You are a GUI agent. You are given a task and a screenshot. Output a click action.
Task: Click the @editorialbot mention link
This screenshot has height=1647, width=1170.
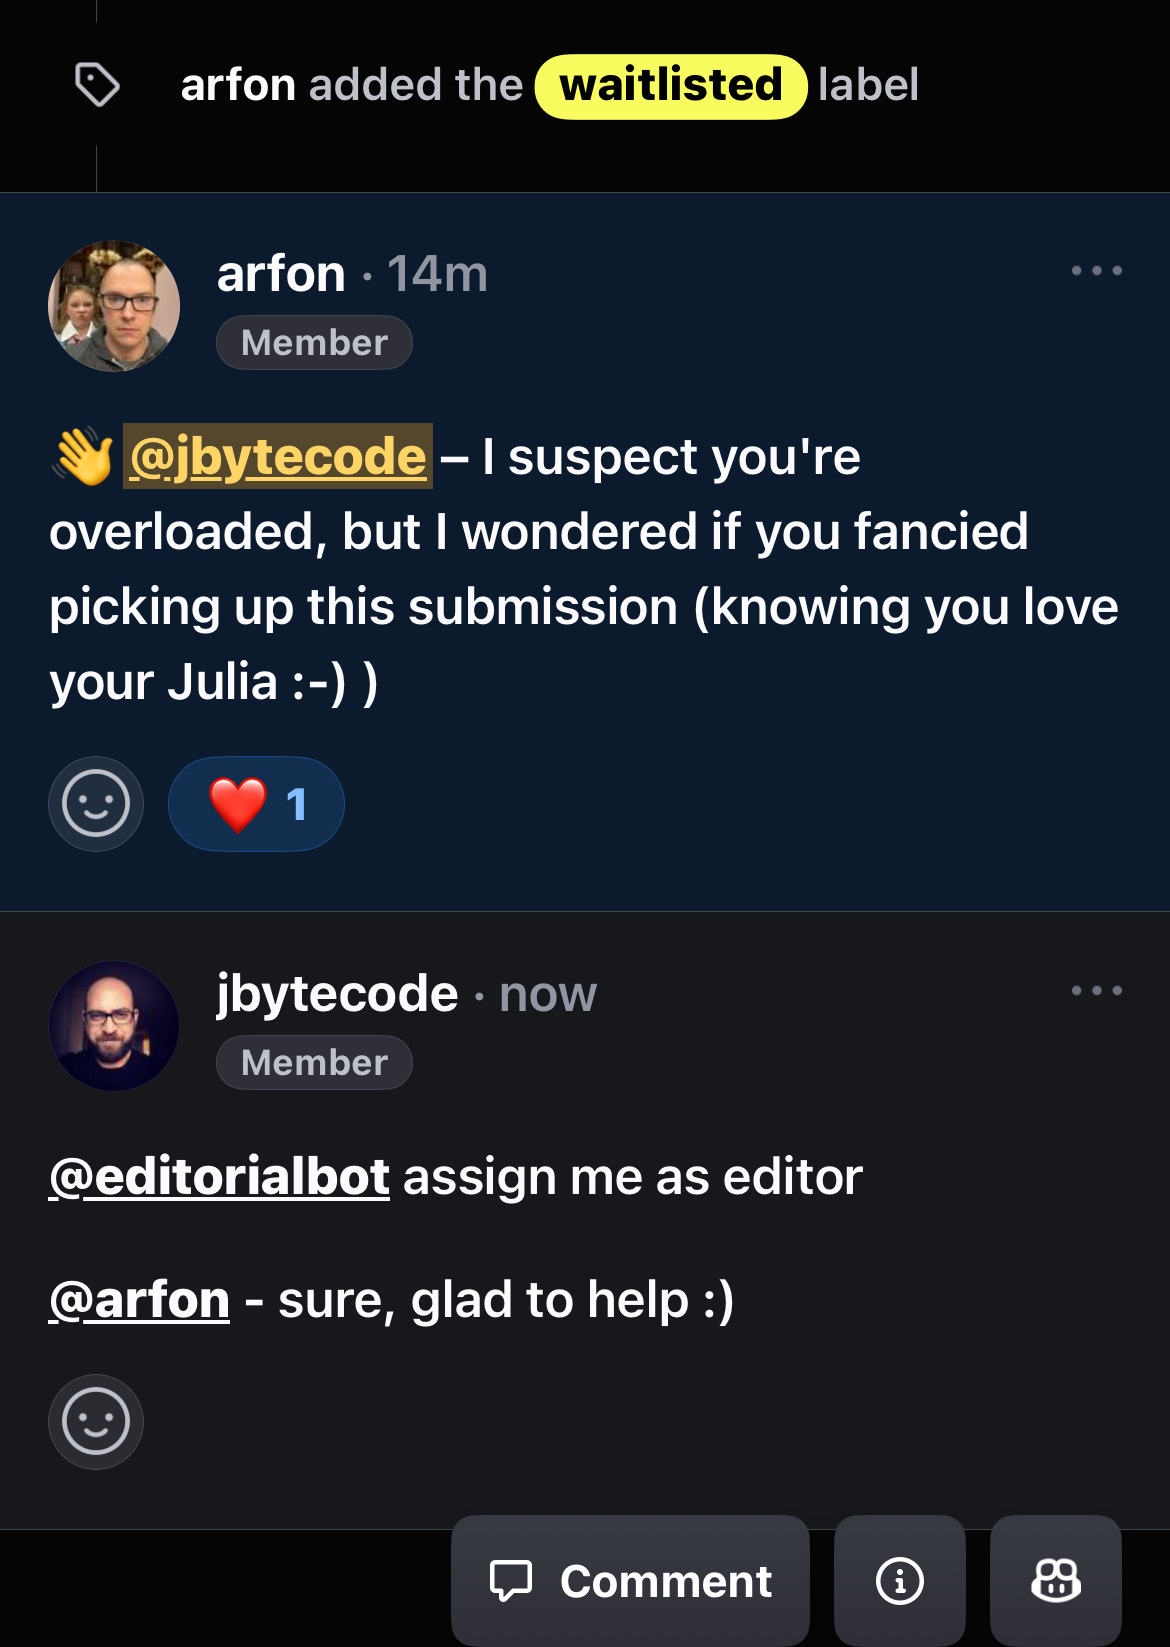[x=220, y=1177]
